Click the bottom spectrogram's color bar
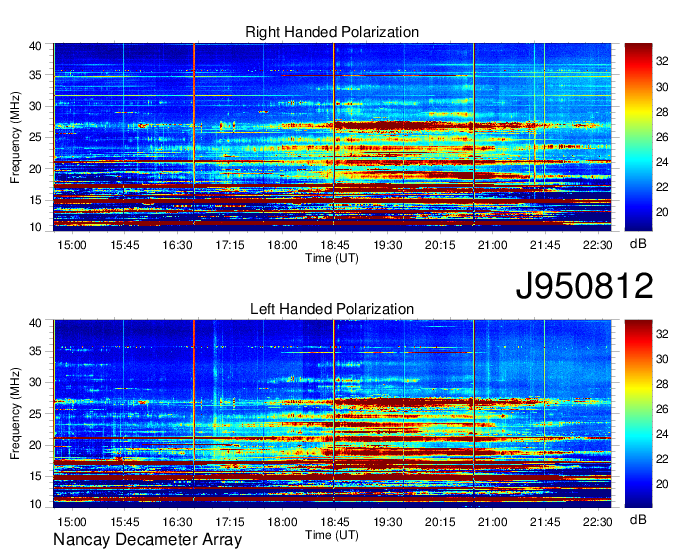 tap(638, 414)
